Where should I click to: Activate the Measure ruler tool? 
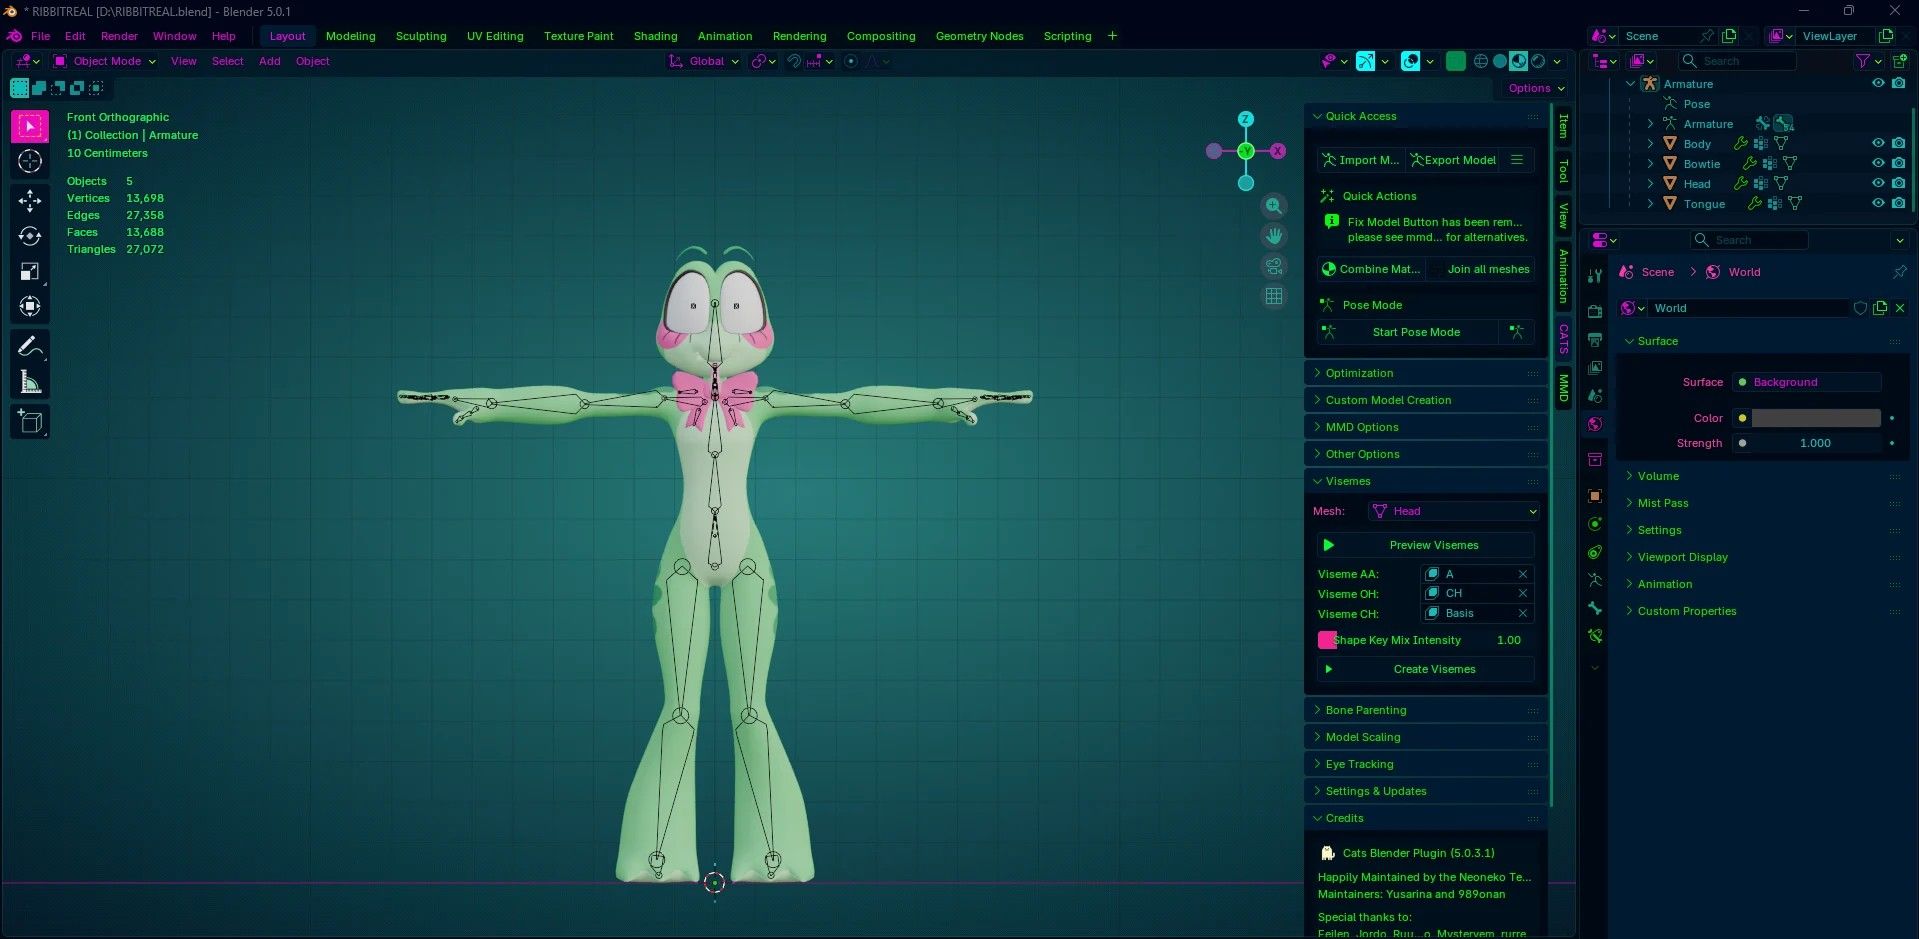tap(30, 381)
